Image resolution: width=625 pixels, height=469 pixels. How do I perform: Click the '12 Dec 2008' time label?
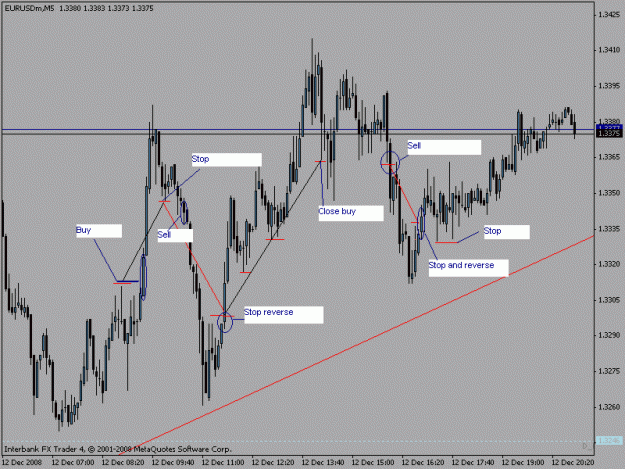click(x=22, y=462)
